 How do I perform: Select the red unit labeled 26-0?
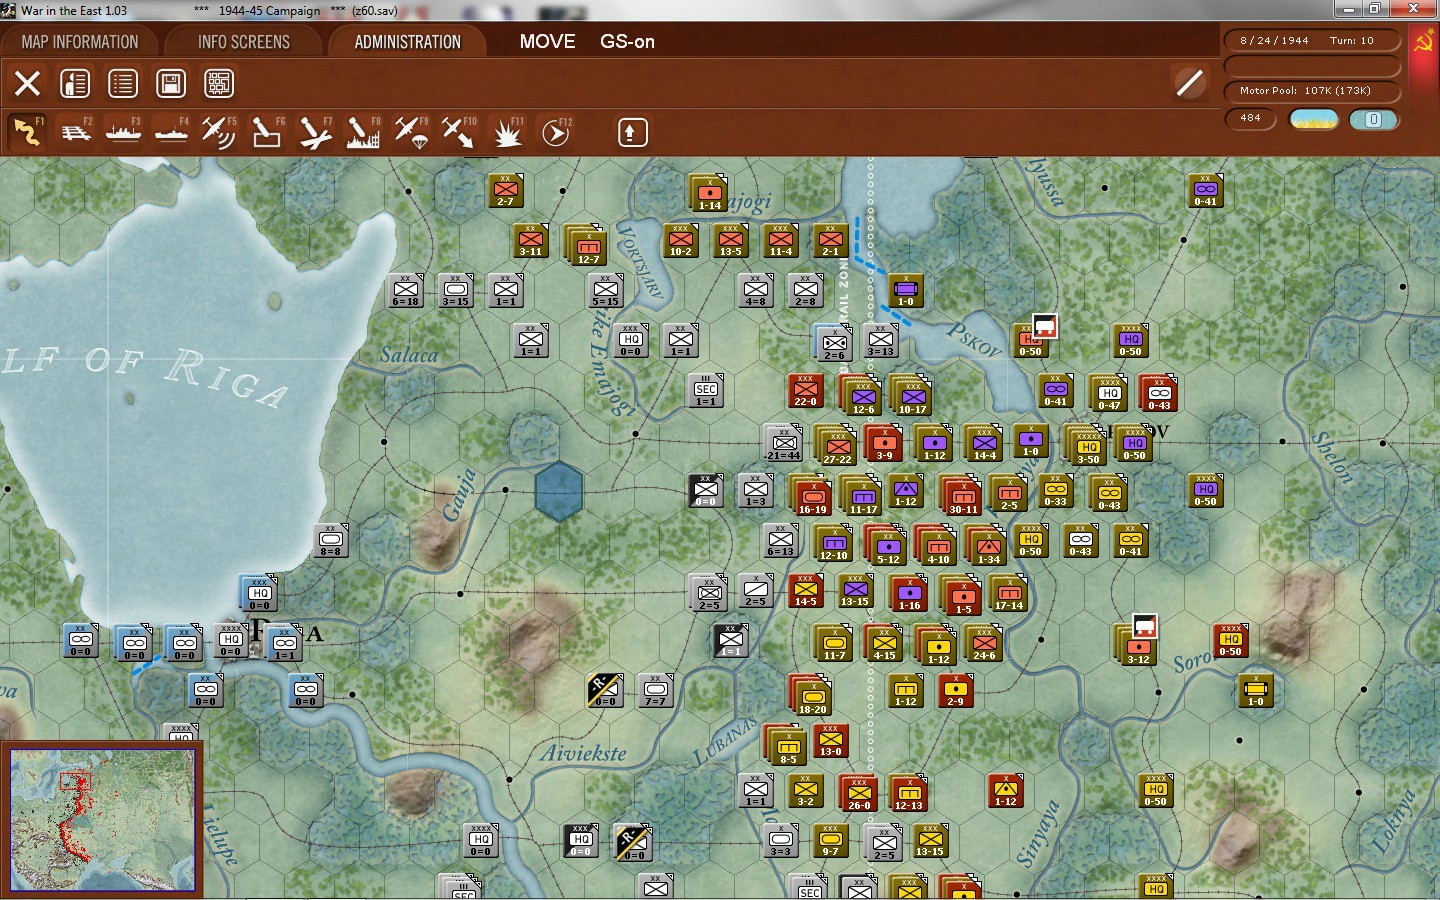(858, 793)
